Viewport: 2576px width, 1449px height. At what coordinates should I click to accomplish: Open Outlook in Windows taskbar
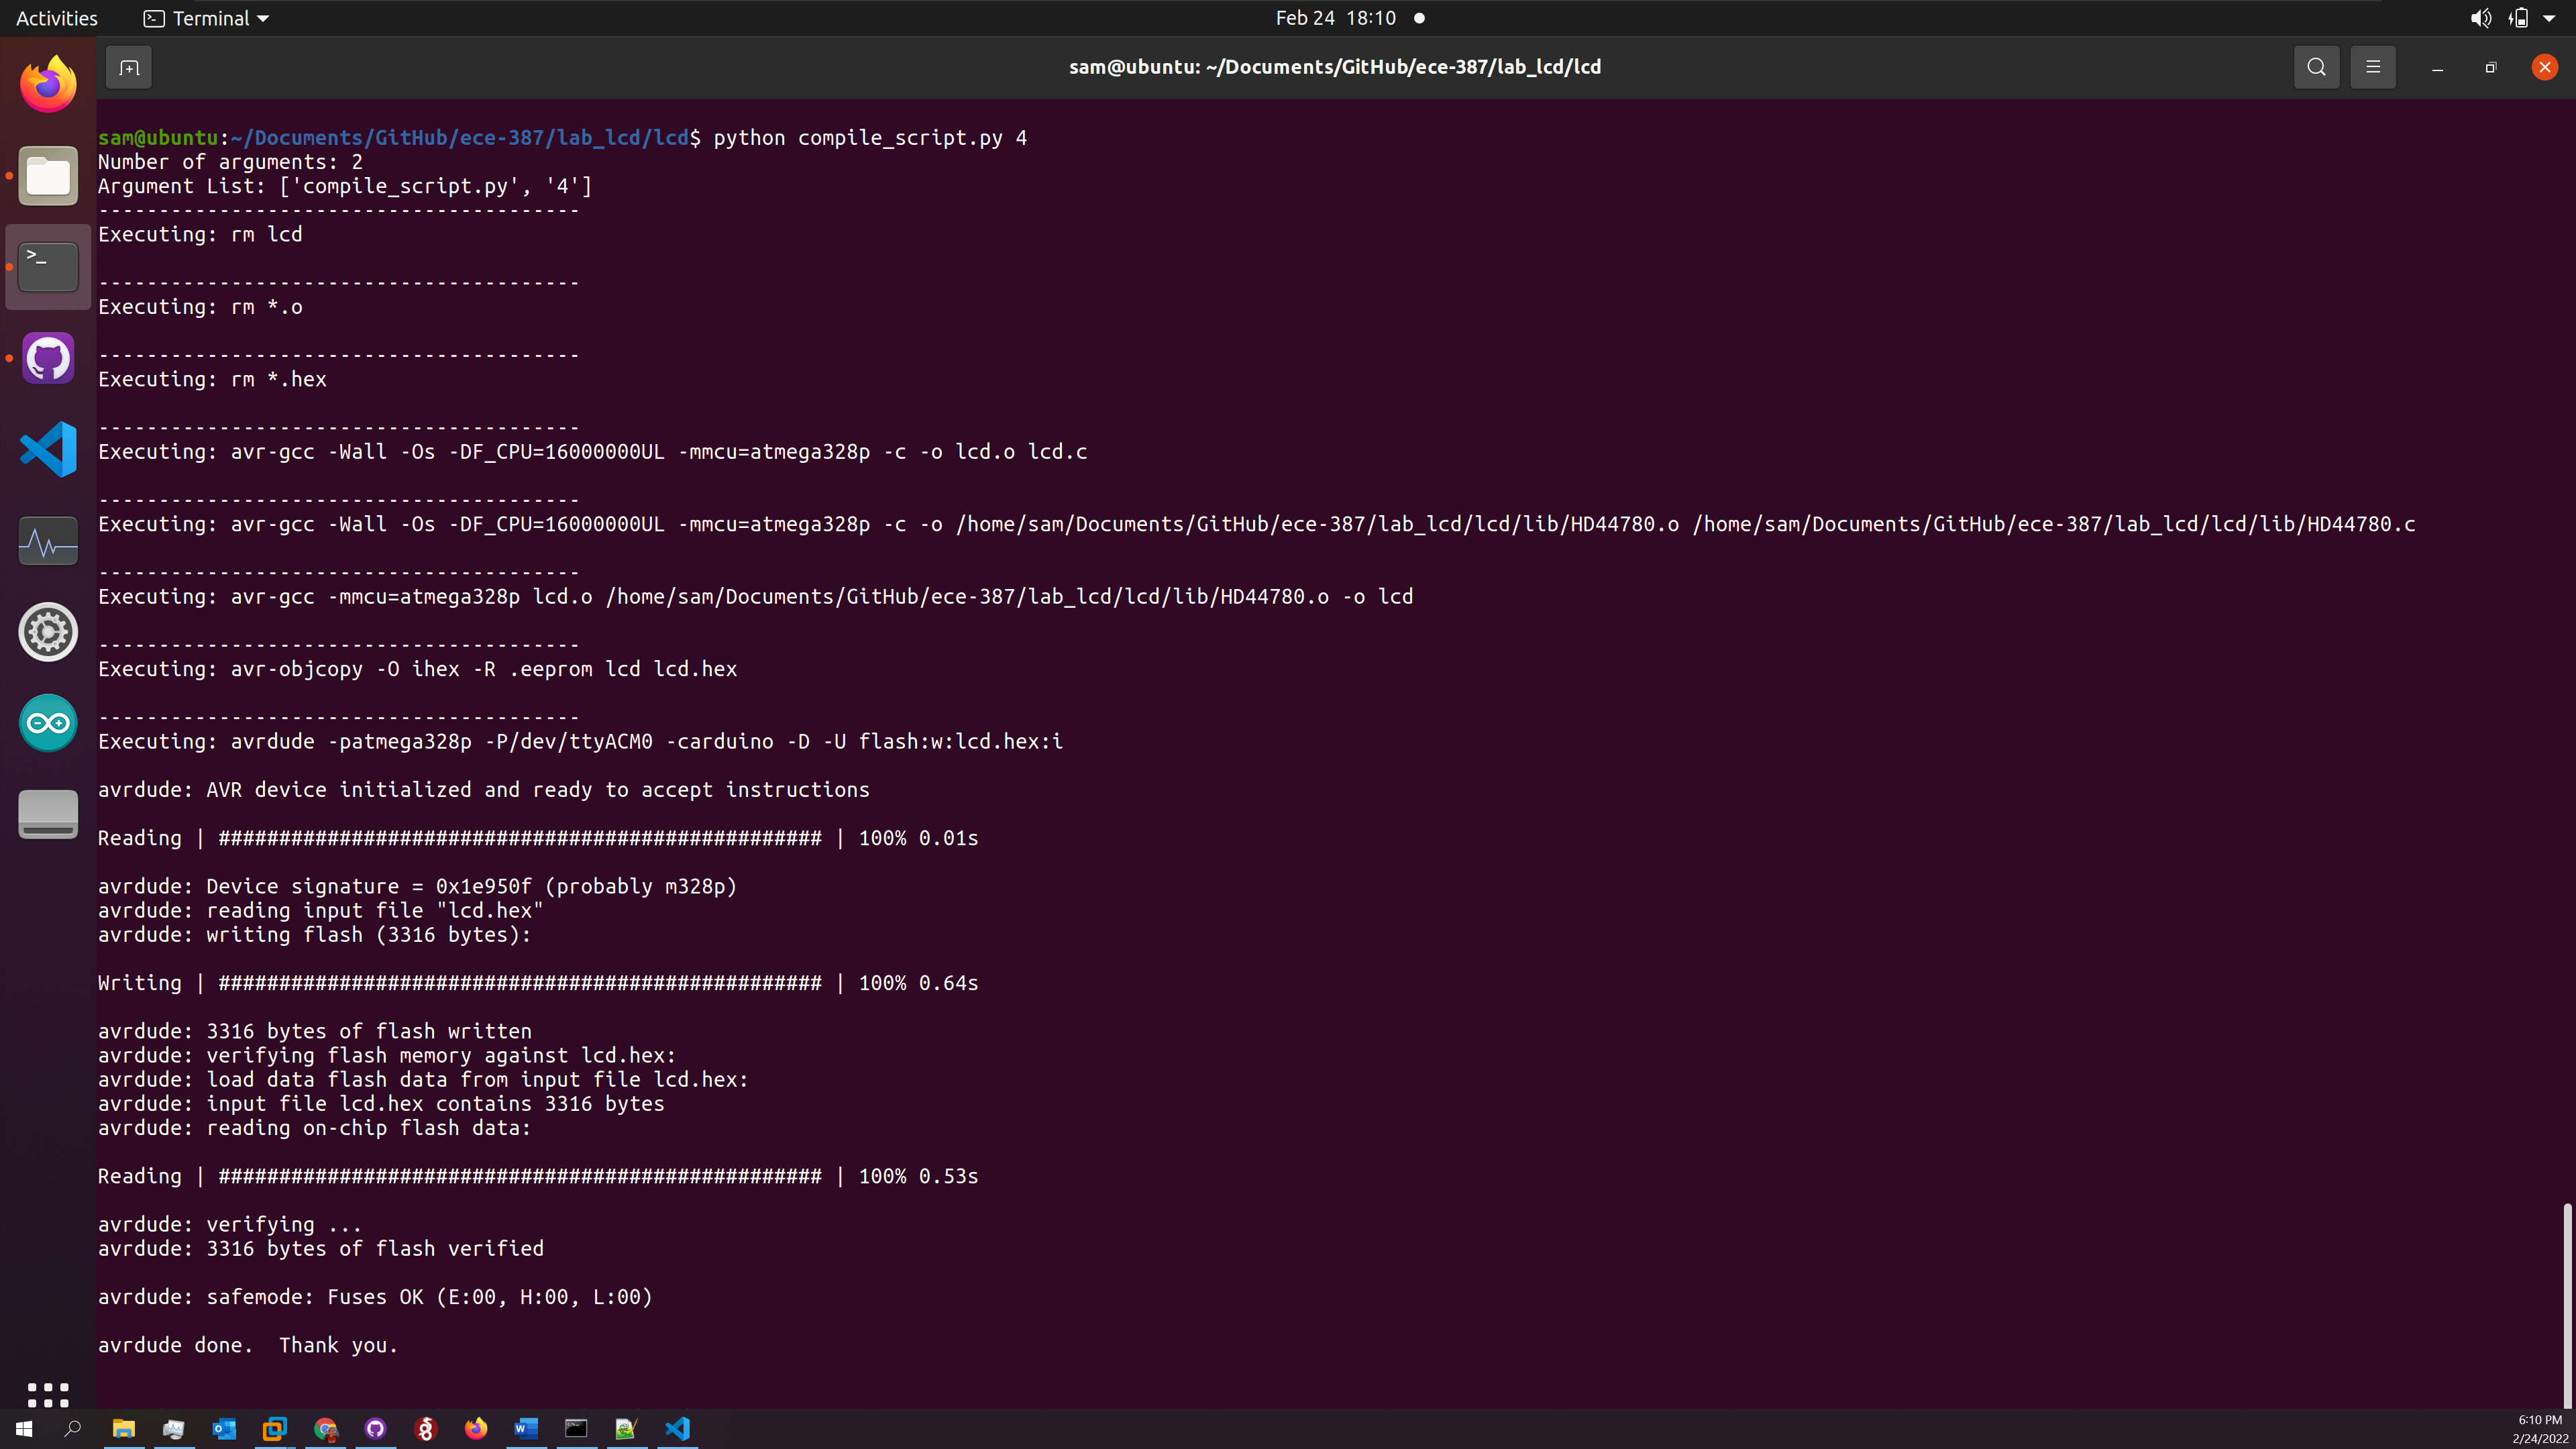[224, 1429]
